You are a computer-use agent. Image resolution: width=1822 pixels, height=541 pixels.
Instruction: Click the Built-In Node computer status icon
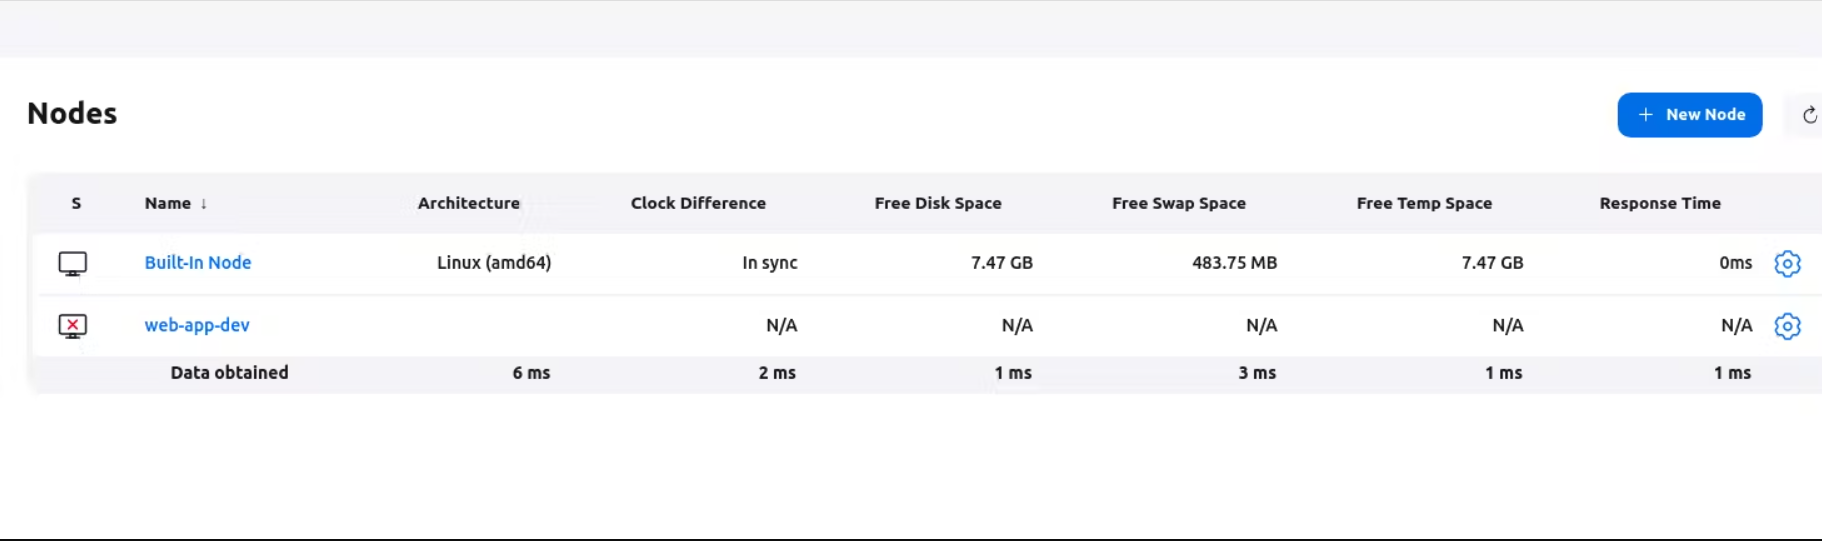coord(73,264)
